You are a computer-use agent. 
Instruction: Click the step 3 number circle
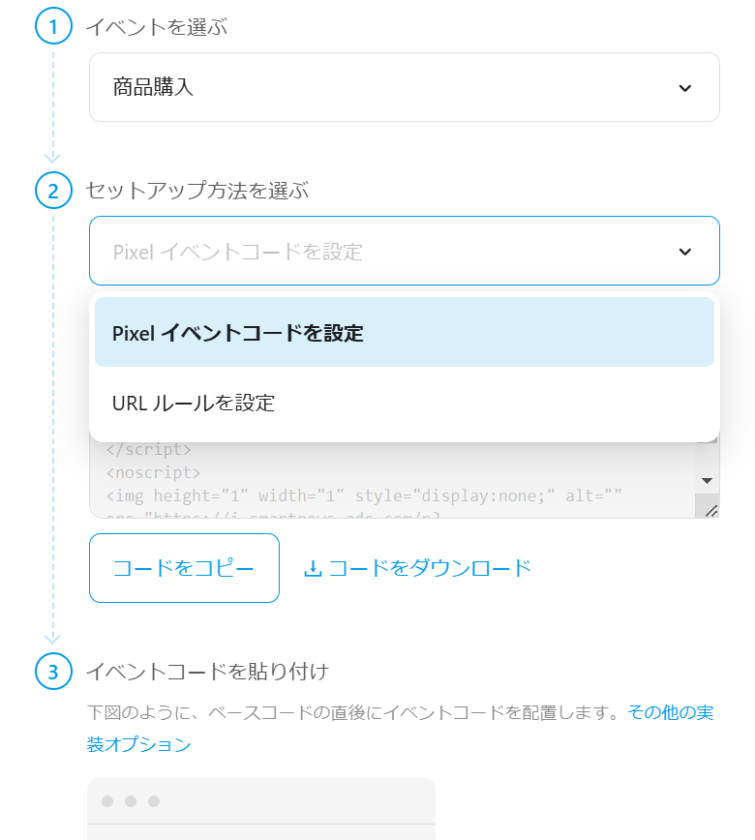[x=53, y=671]
